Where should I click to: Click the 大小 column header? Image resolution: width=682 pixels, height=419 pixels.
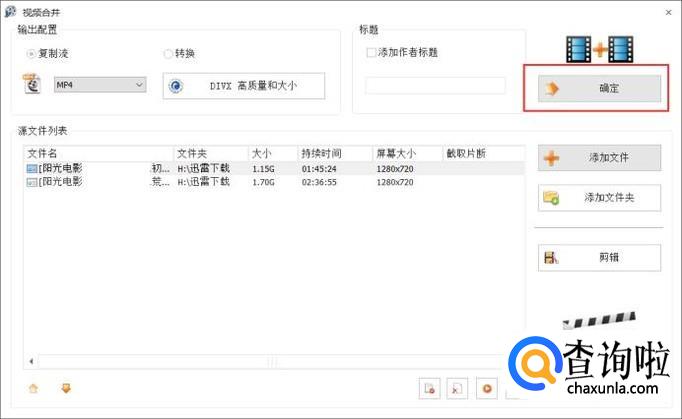tap(273, 153)
